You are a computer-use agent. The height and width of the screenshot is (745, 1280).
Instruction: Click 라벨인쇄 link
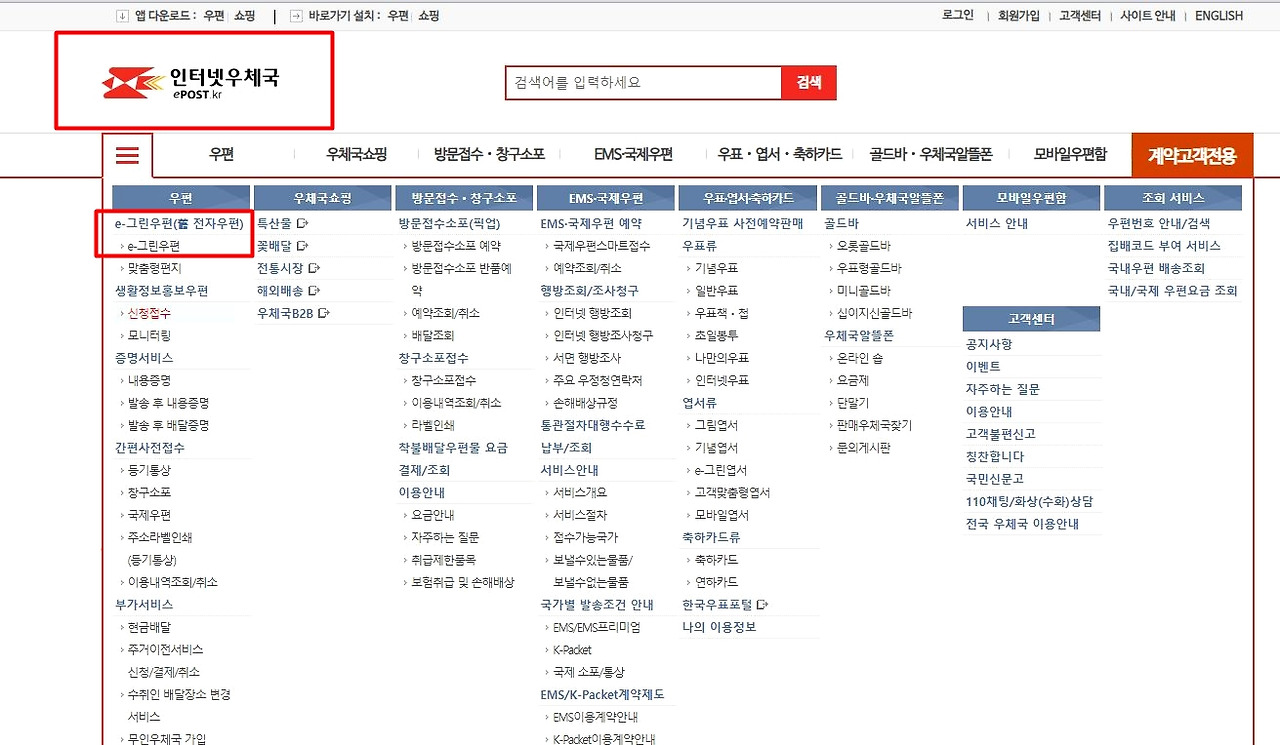pos(433,426)
